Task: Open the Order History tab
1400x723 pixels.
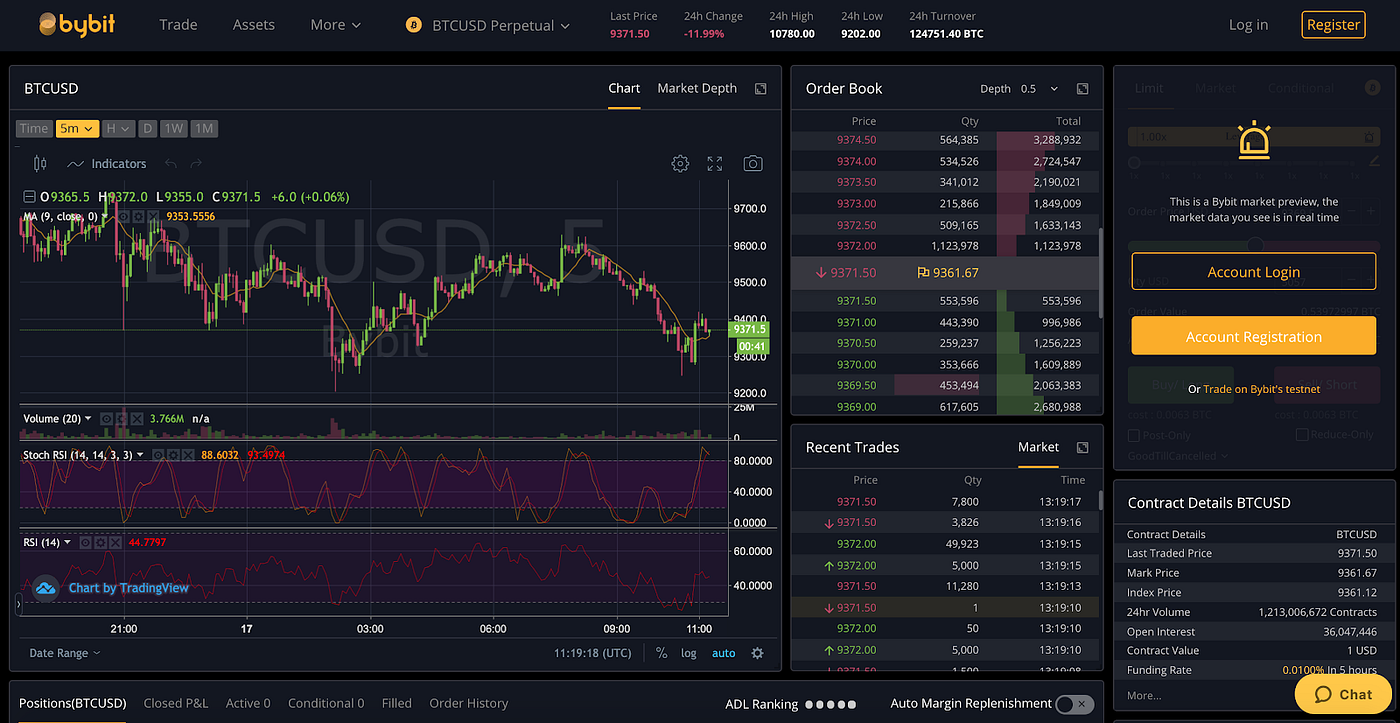Action: pyautogui.click(x=468, y=703)
